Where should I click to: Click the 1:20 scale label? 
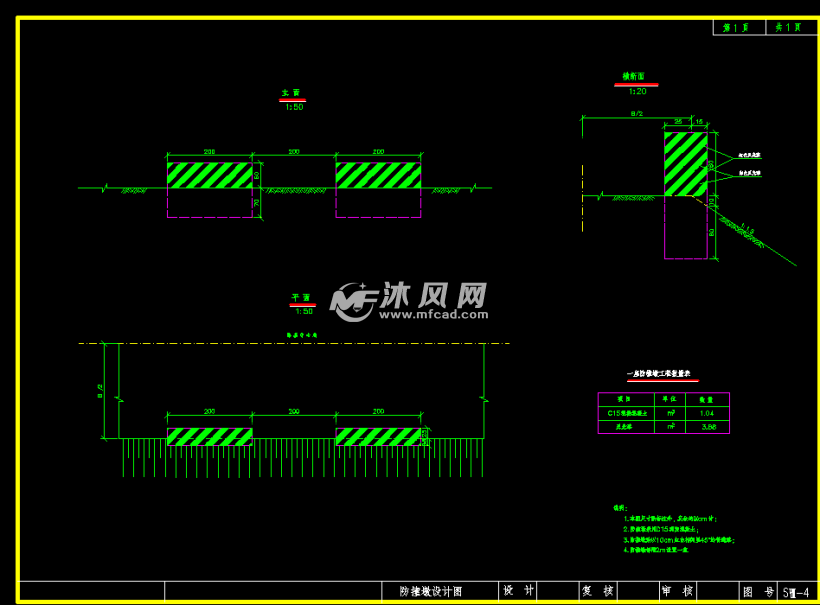(637, 92)
